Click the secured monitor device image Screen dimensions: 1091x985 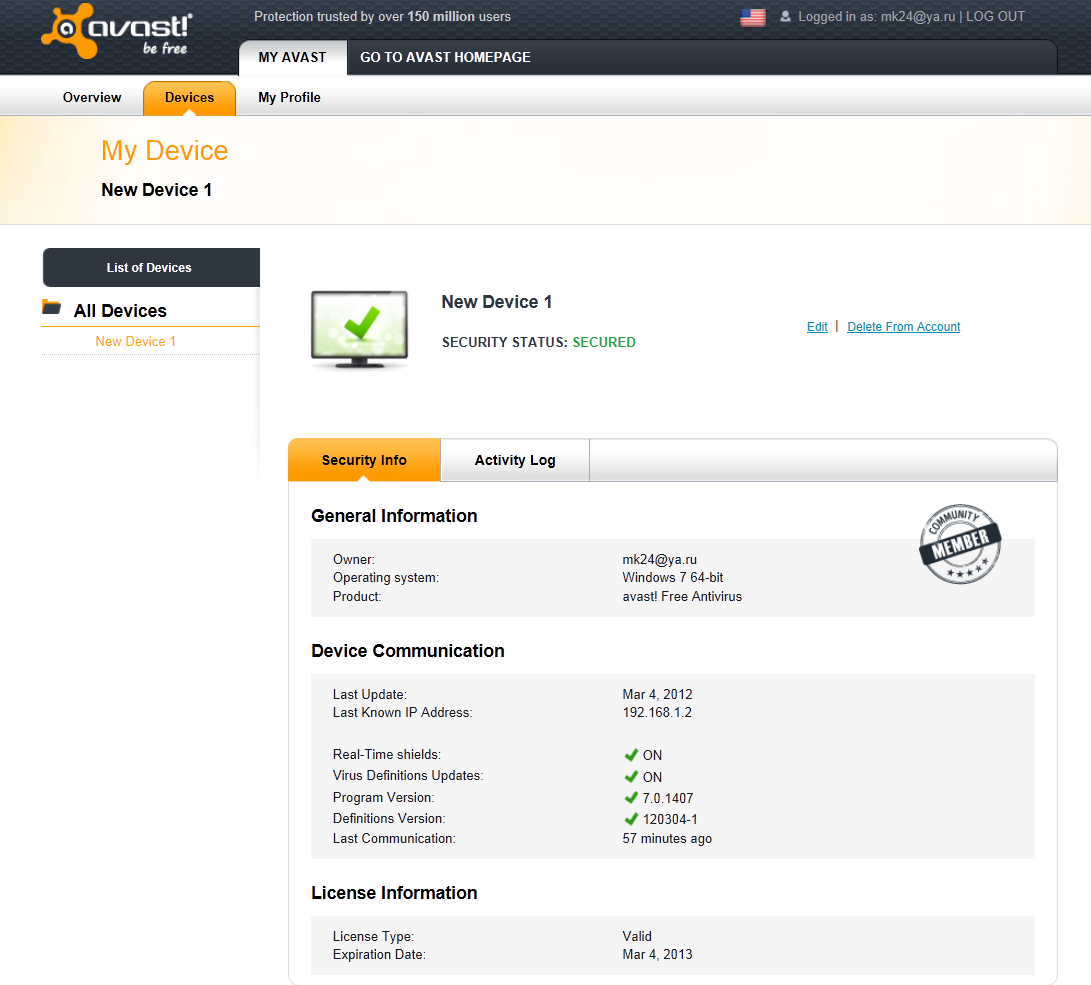click(359, 330)
